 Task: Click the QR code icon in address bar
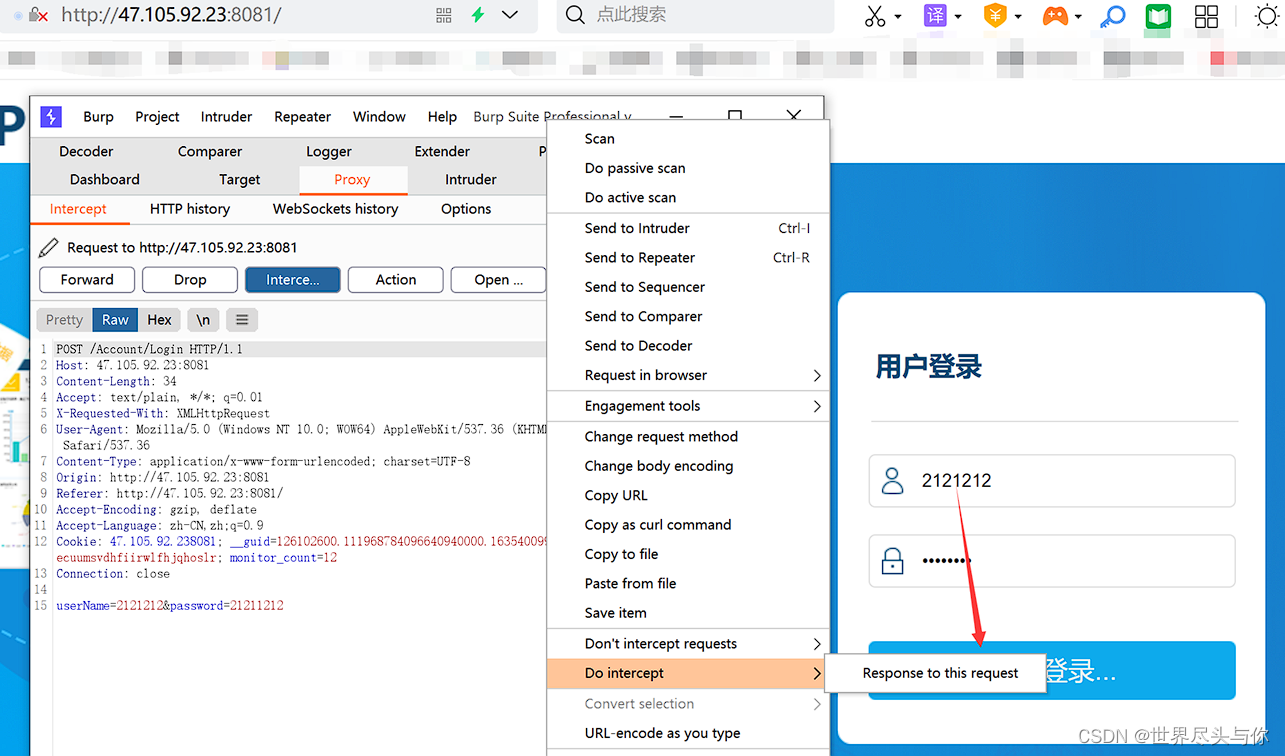pyautogui.click(x=444, y=15)
